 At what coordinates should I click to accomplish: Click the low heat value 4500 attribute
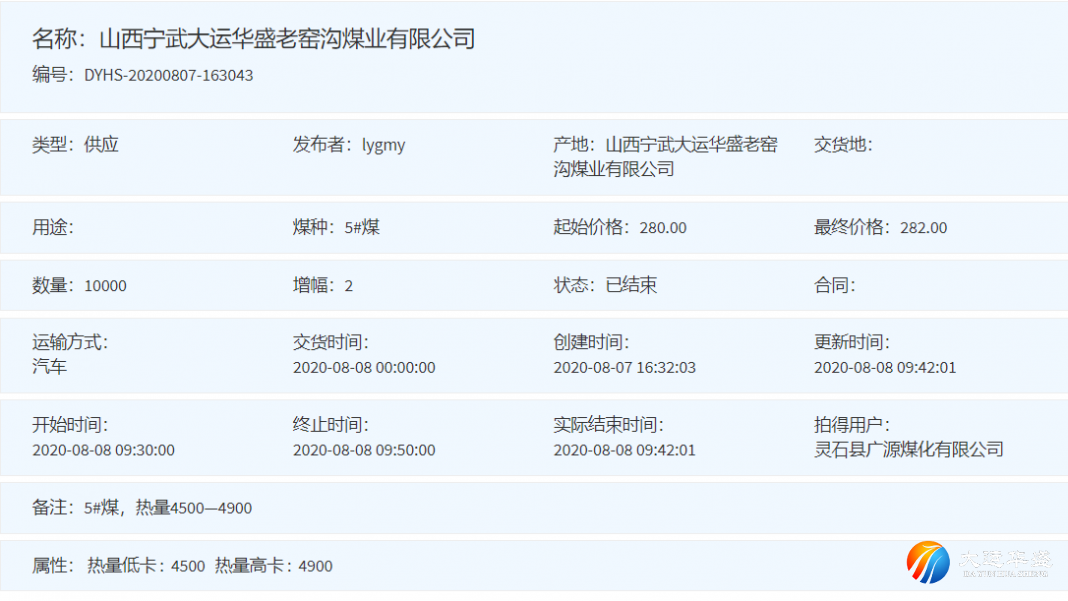[x=188, y=566]
